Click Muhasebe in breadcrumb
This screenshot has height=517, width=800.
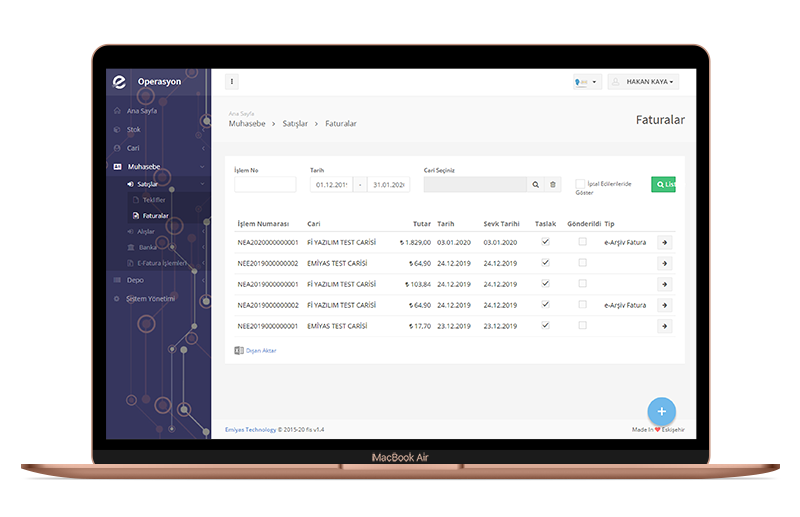click(247, 124)
